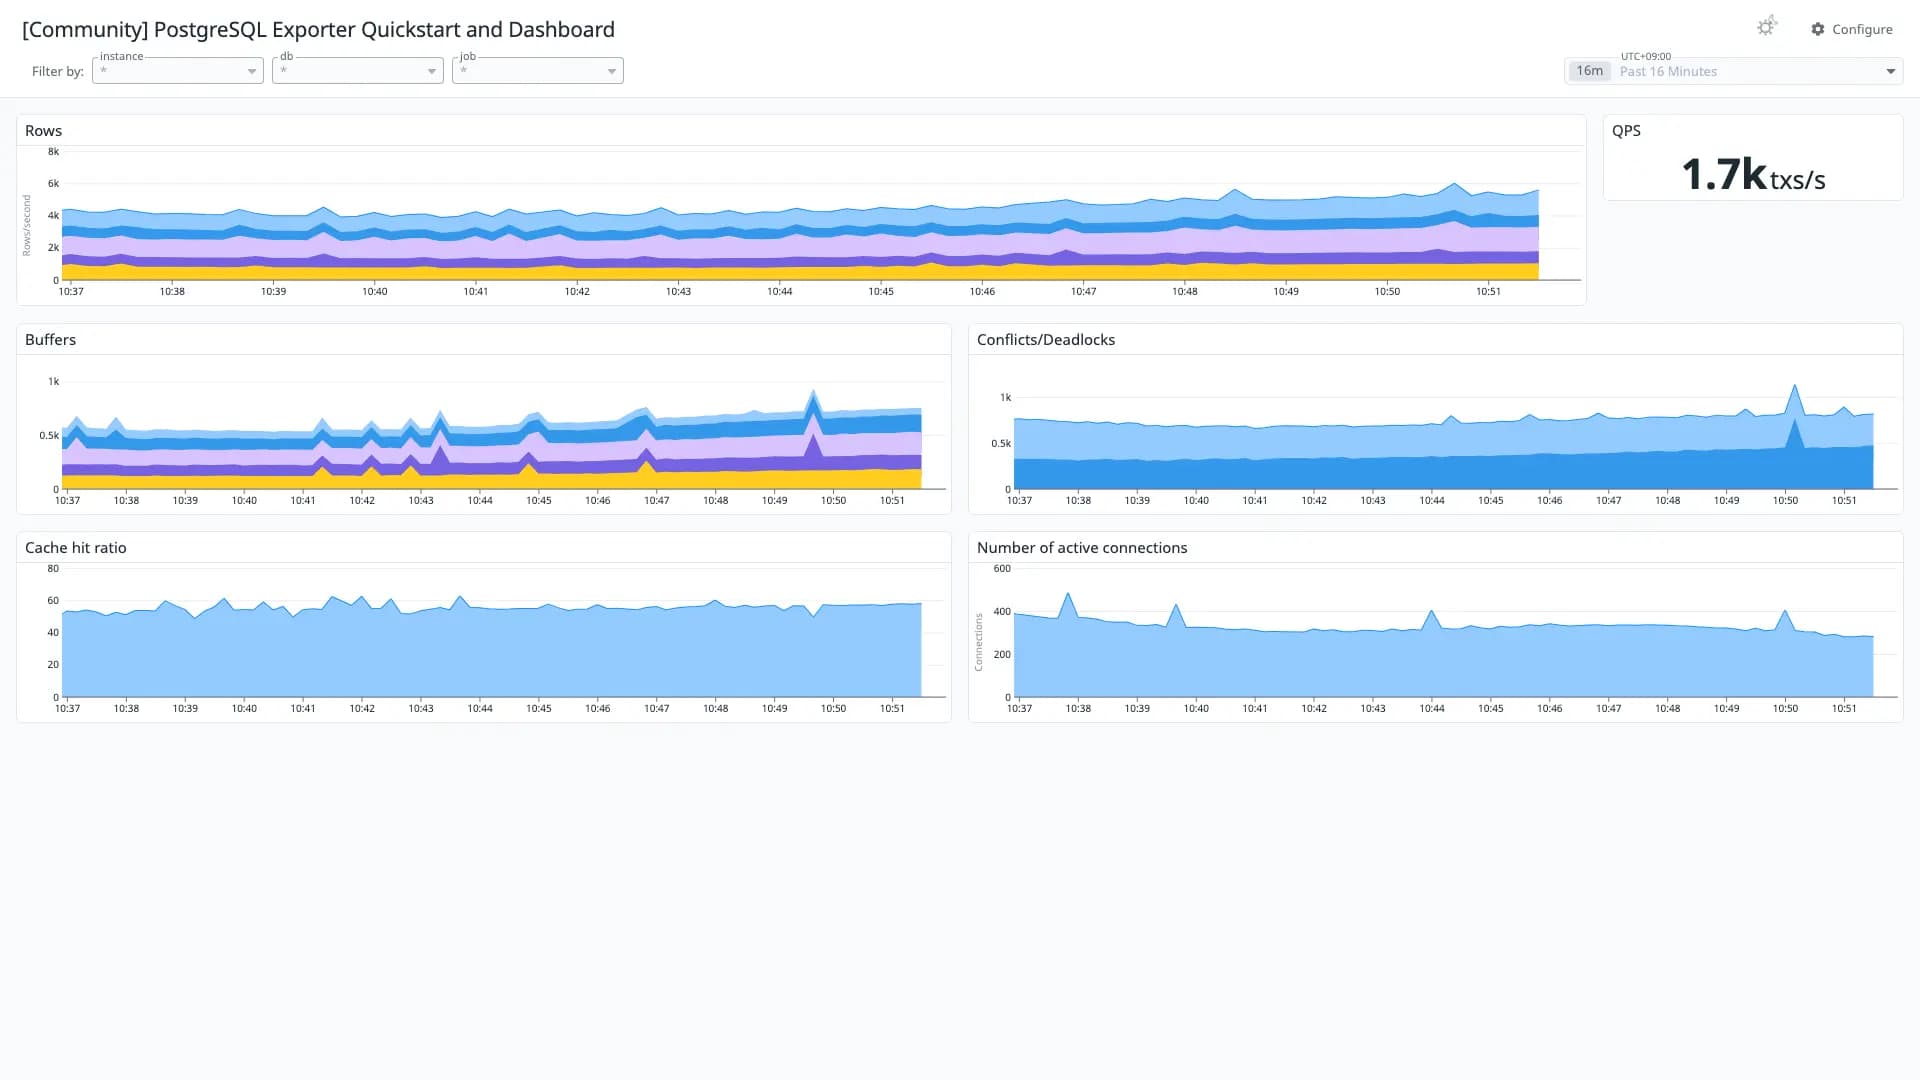Image resolution: width=1920 pixels, height=1080 pixels.
Task: Toggle the light/dark theme sun-moon icon
Action: [1767, 27]
